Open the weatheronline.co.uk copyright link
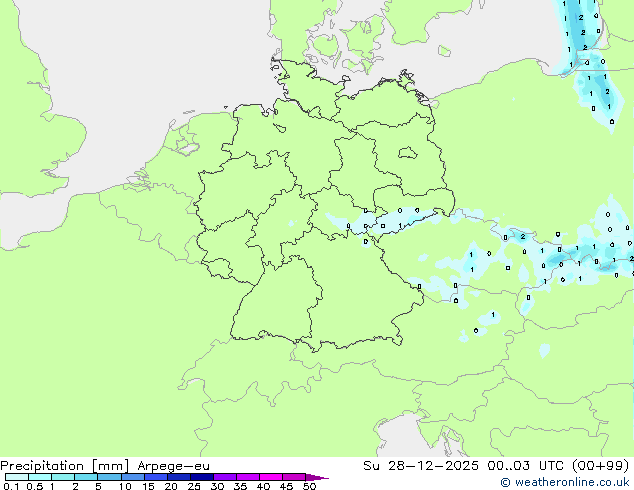The width and height of the screenshot is (634, 490). [565, 482]
